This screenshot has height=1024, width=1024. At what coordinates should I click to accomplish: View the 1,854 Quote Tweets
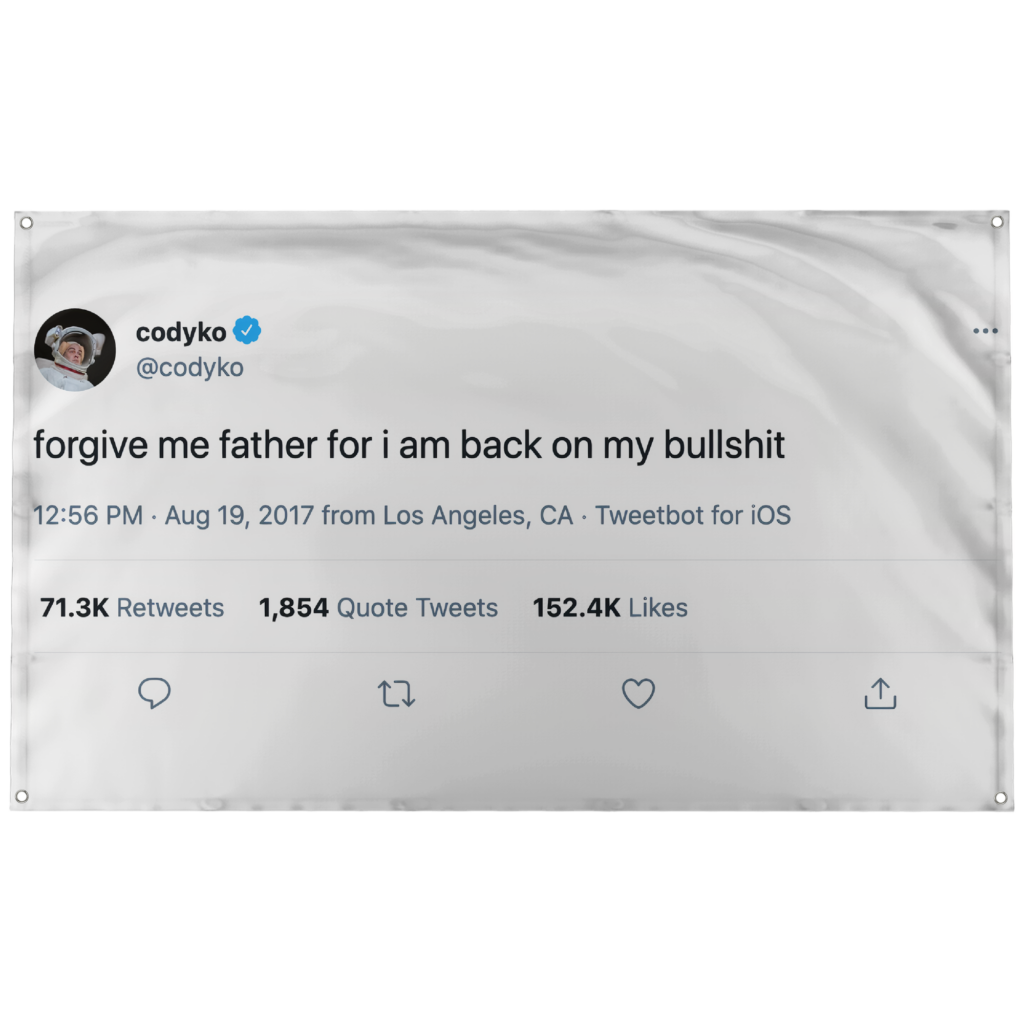(x=378, y=607)
